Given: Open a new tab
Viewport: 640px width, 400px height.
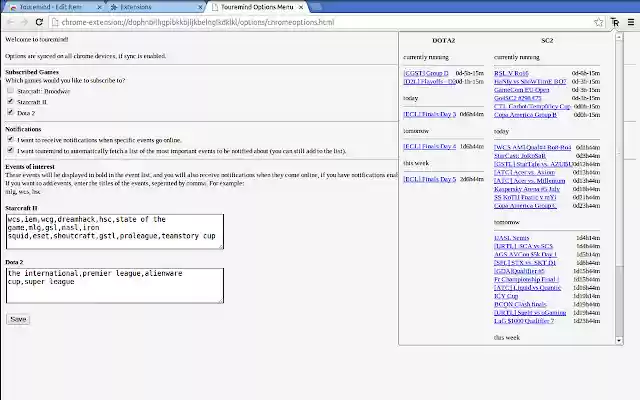Looking at the screenshot, I should click(x=316, y=7).
